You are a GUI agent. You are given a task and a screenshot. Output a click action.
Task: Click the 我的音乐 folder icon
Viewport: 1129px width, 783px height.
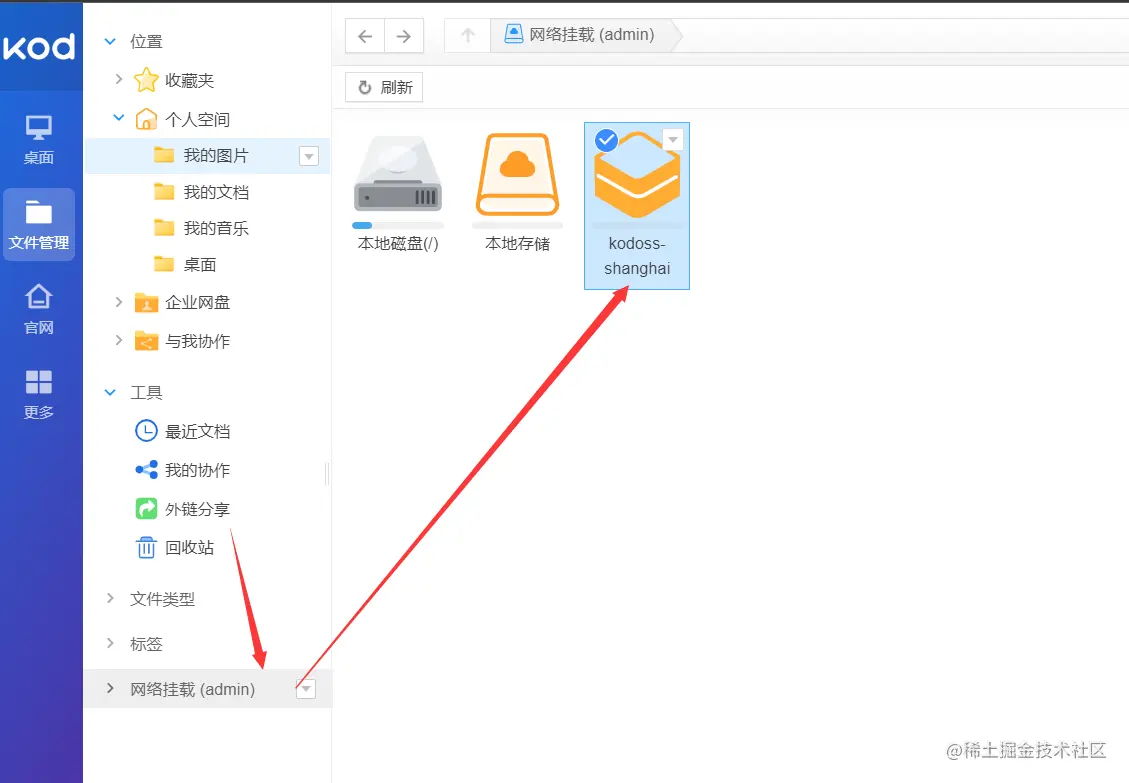click(x=164, y=228)
